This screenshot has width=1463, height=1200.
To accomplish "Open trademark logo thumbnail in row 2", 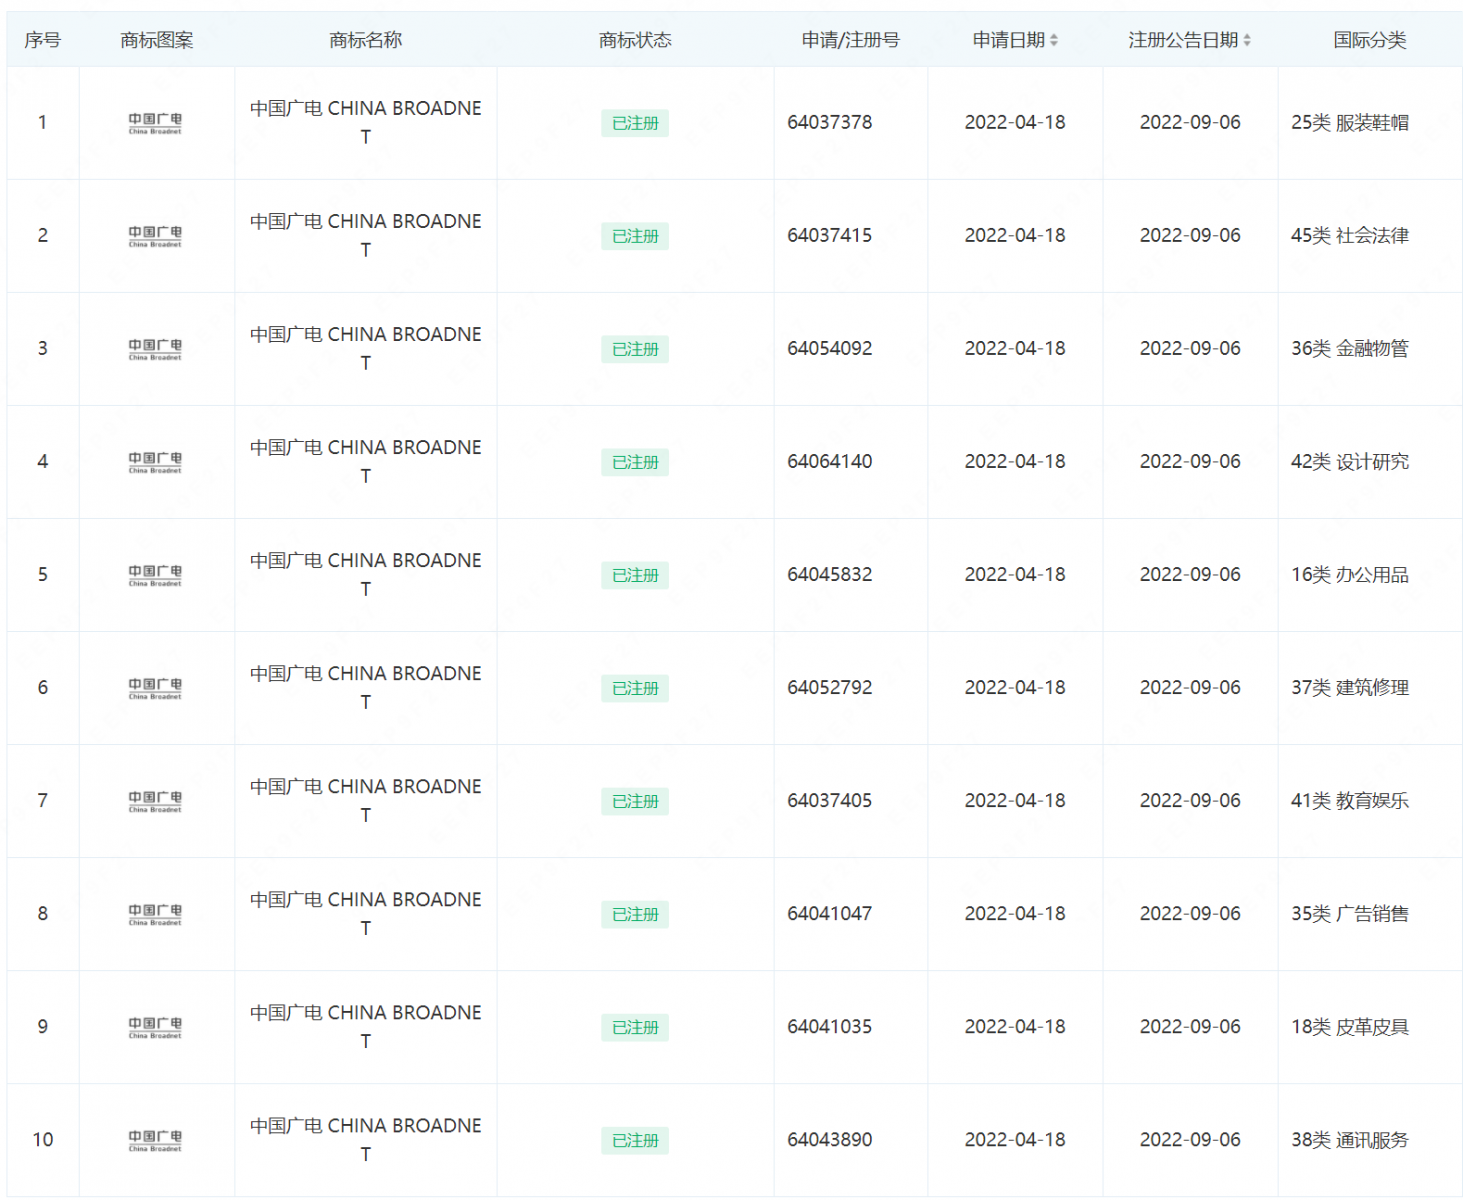I will click(x=155, y=236).
